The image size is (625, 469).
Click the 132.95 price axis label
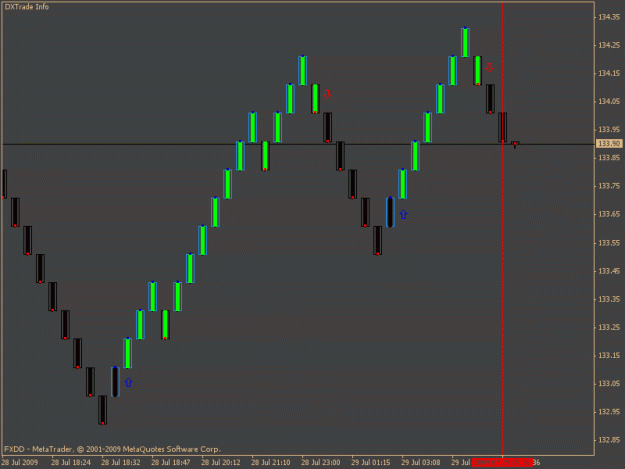pyautogui.click(x=609, y=412)
